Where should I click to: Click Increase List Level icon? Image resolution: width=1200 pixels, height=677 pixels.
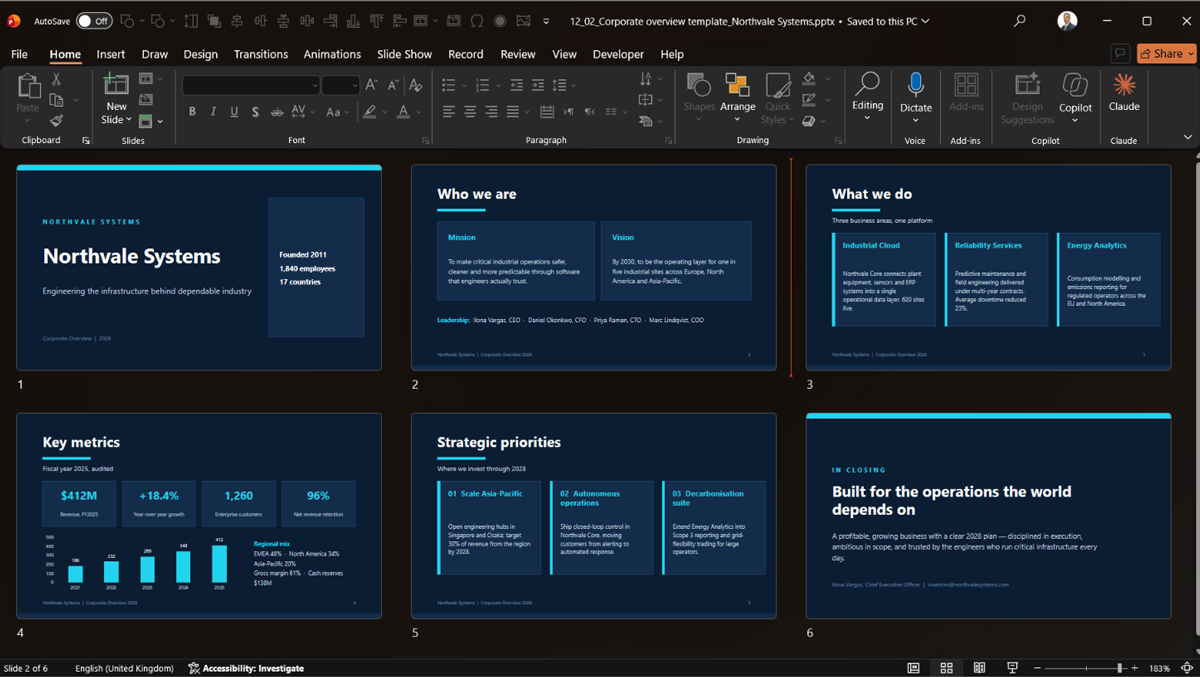click(x=537, y=85)
